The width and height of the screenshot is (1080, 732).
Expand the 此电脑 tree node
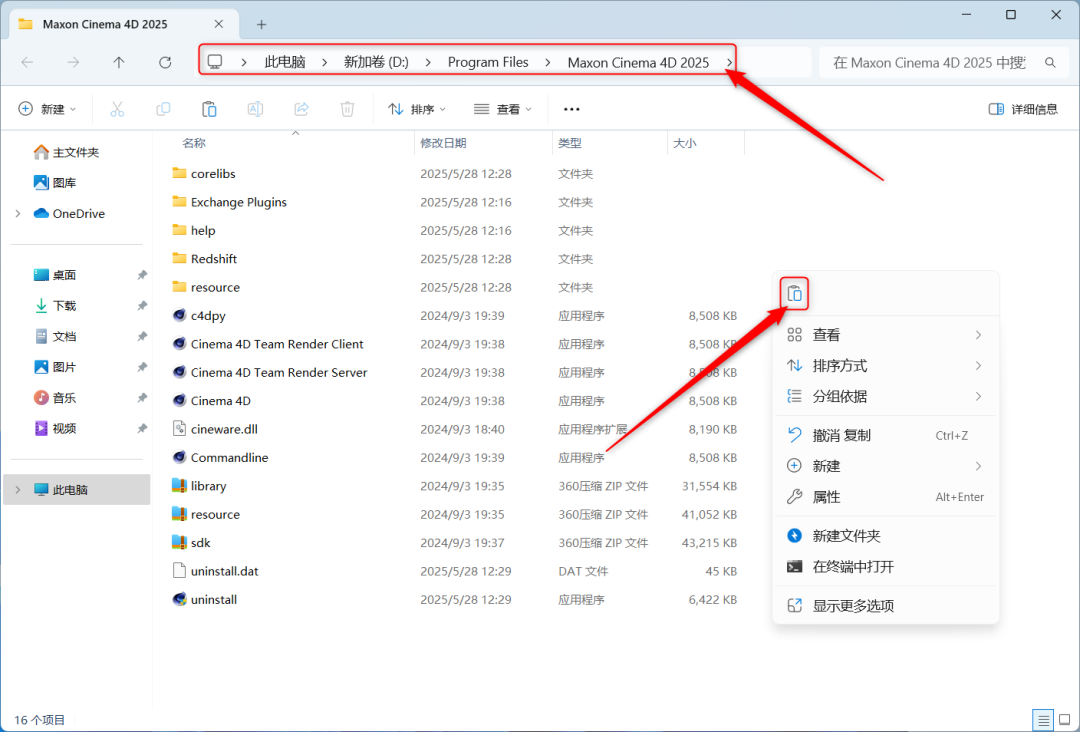(x=18, y=490)
